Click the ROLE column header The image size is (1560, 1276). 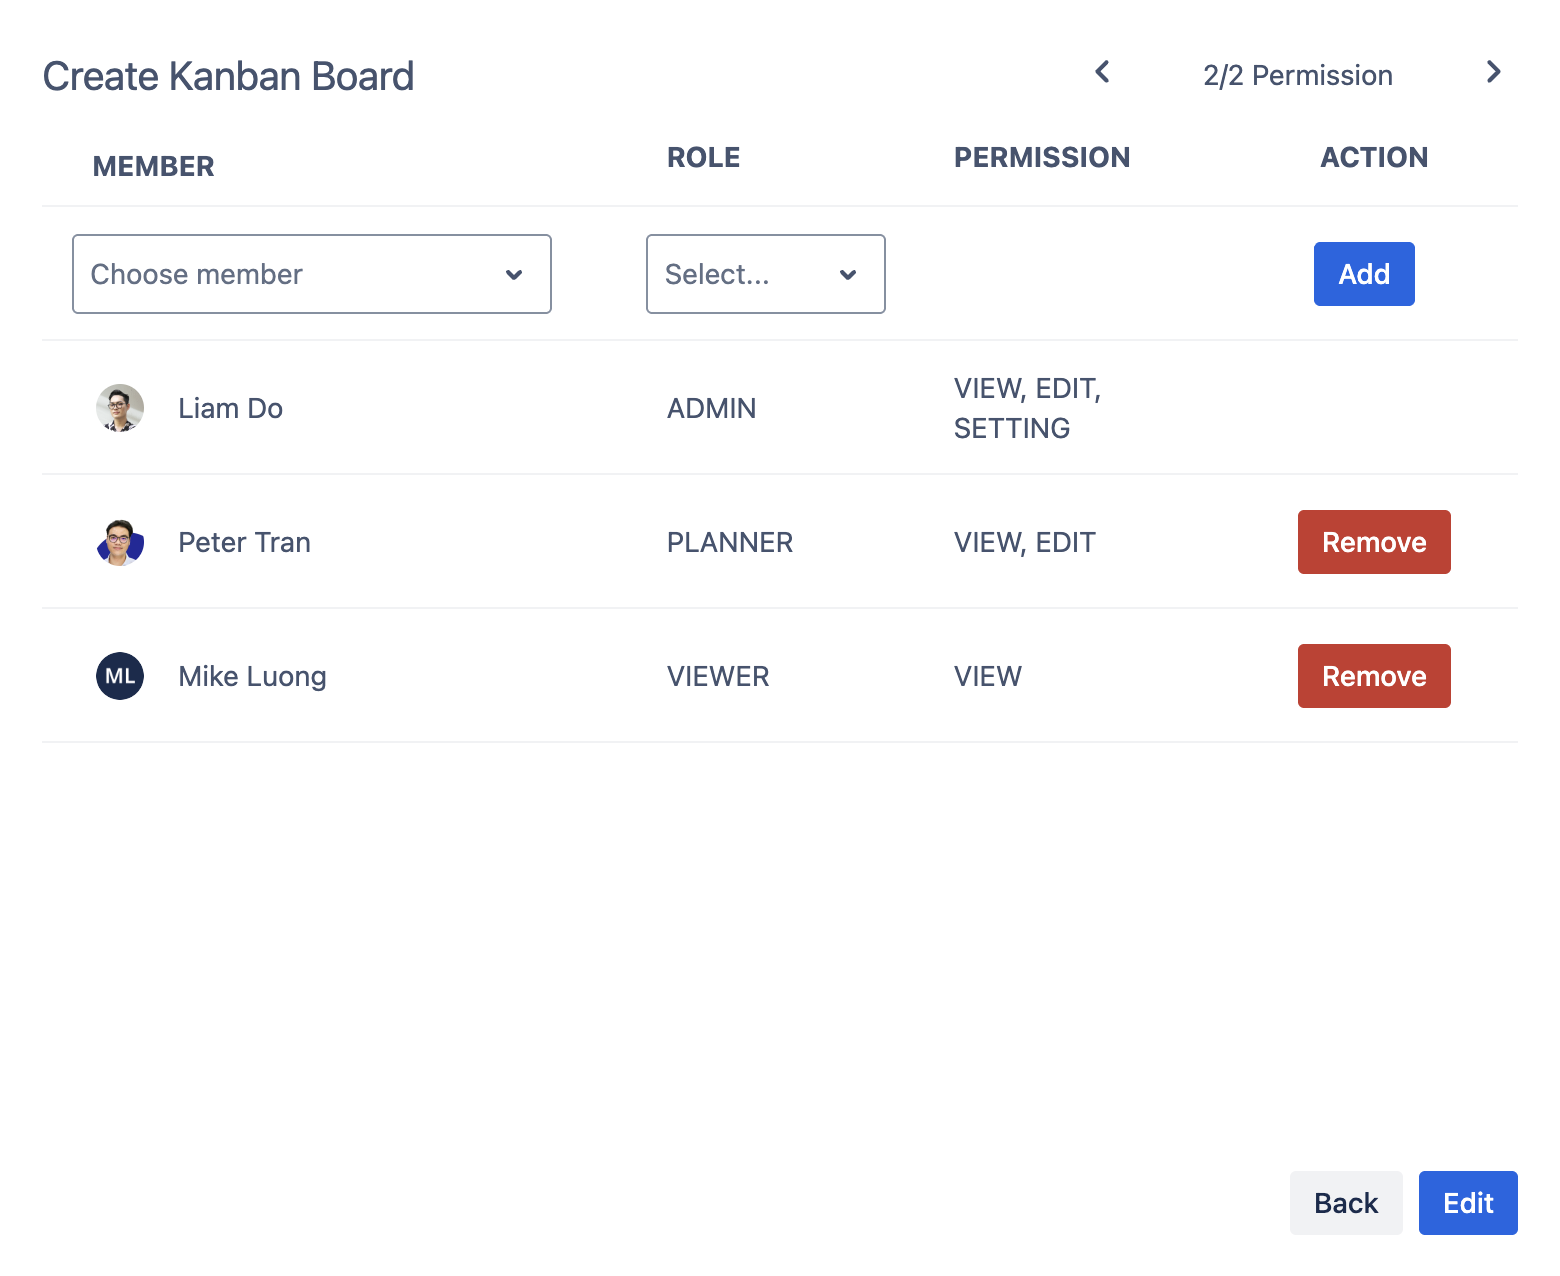703,157
